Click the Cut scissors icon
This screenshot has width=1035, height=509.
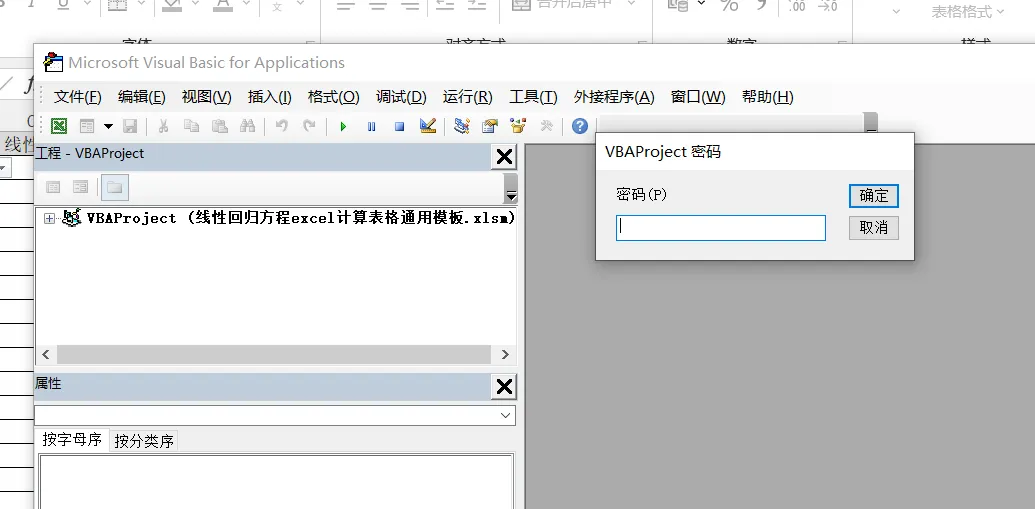click(163, 125)
